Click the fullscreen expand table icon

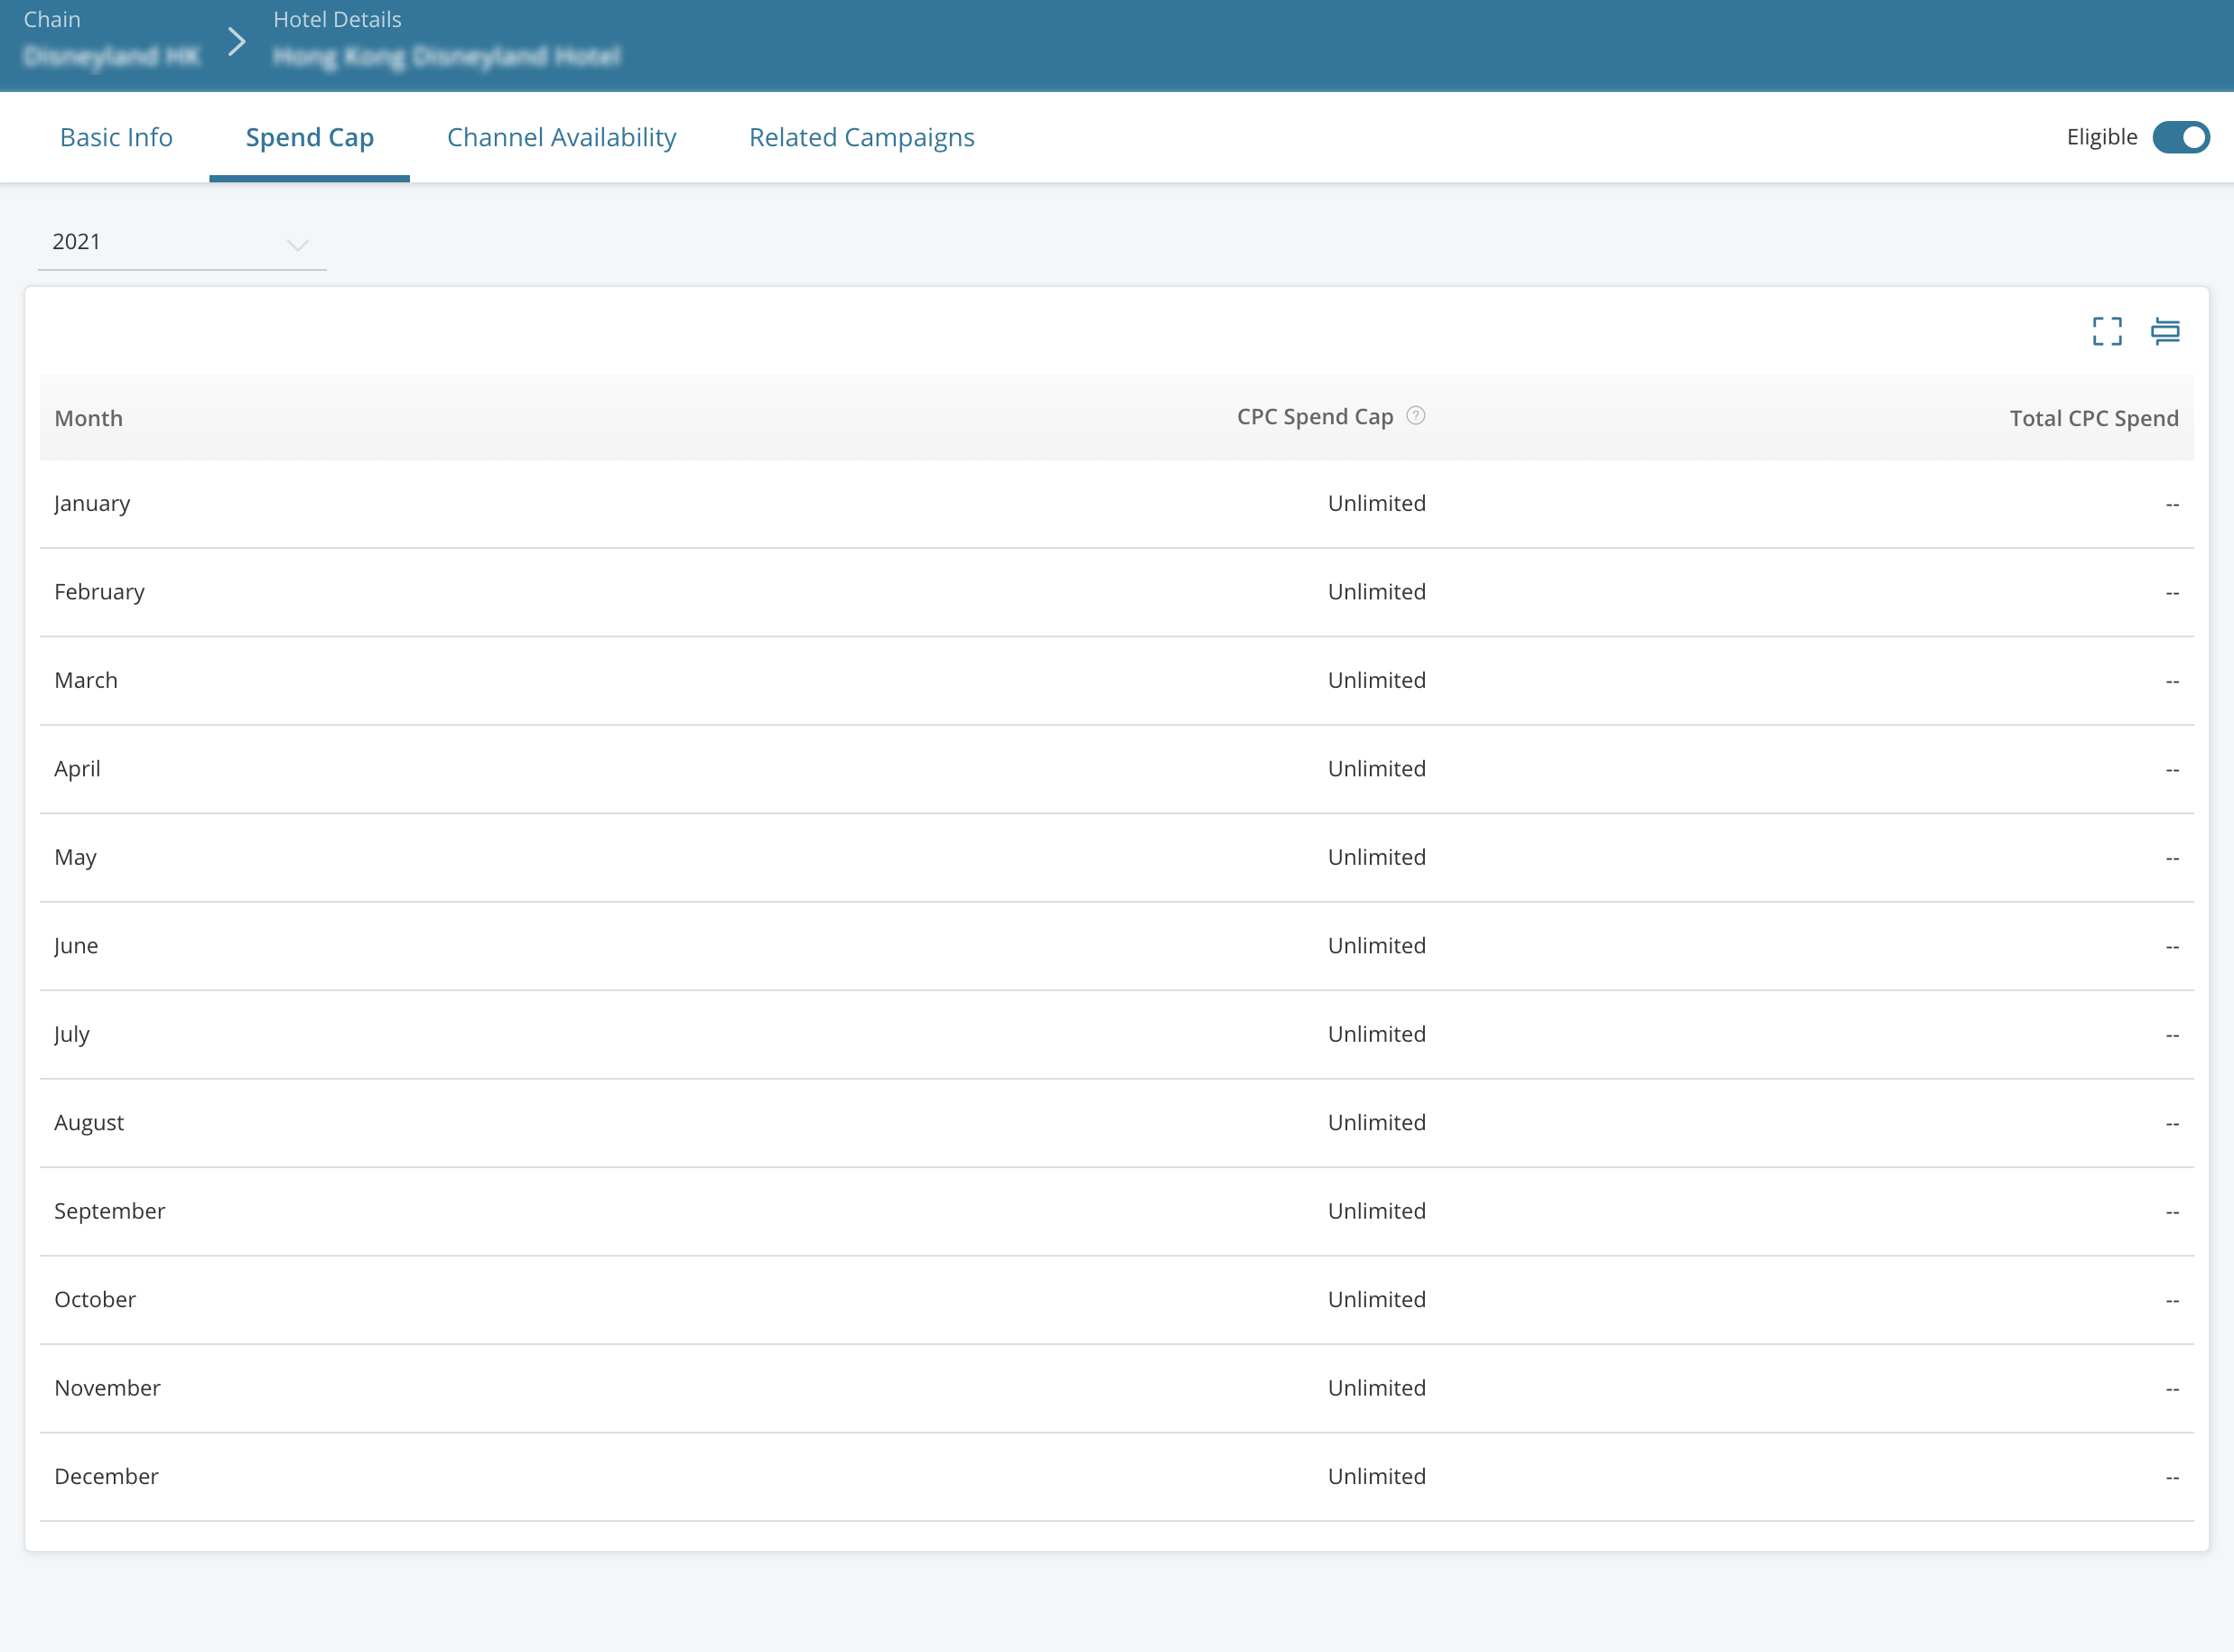pyautogui.click(x=2107, y=331)
